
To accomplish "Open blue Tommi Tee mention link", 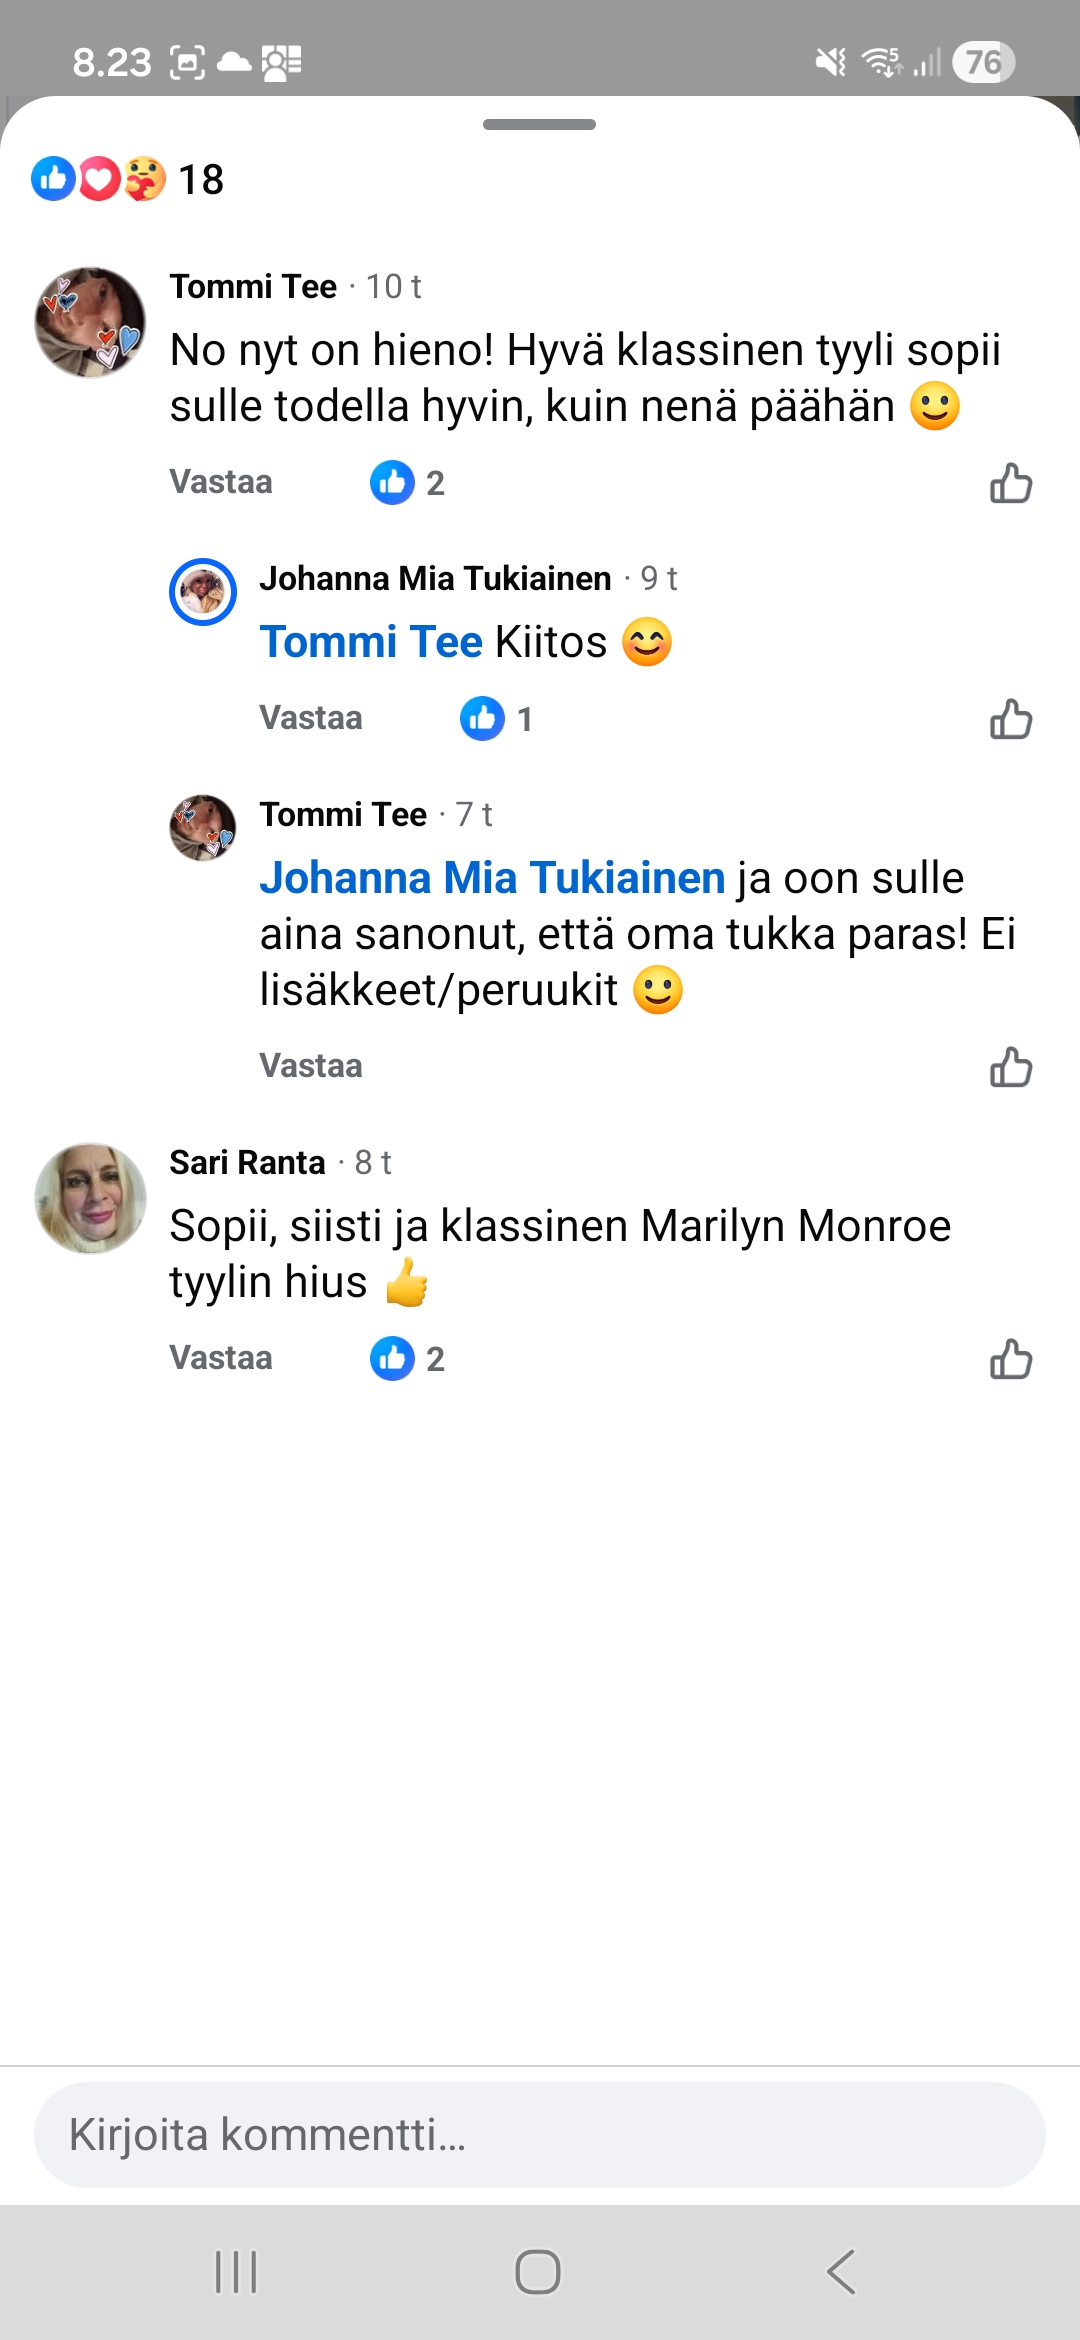I will [x=371, y=642].
